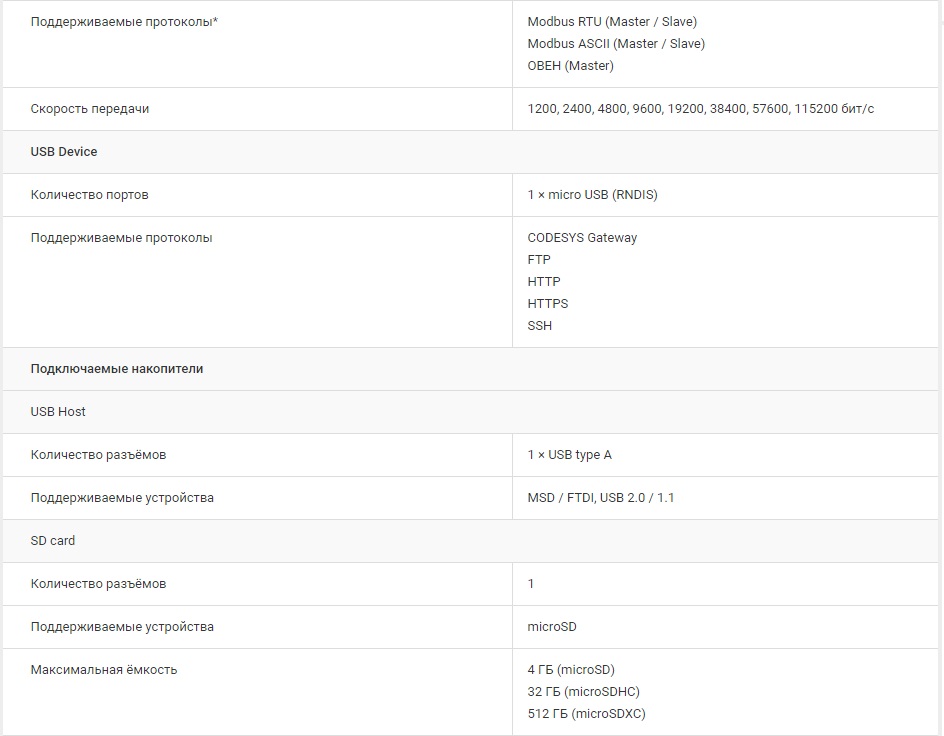Select the 'SD card' subsection heading
Screen dimensions: 944x736
53,540
